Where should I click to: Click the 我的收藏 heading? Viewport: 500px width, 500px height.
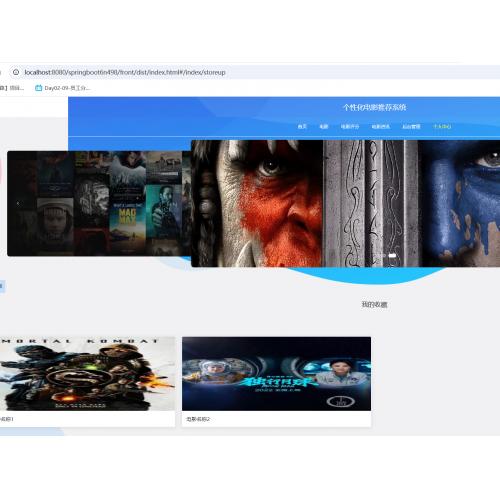(374, 304)
